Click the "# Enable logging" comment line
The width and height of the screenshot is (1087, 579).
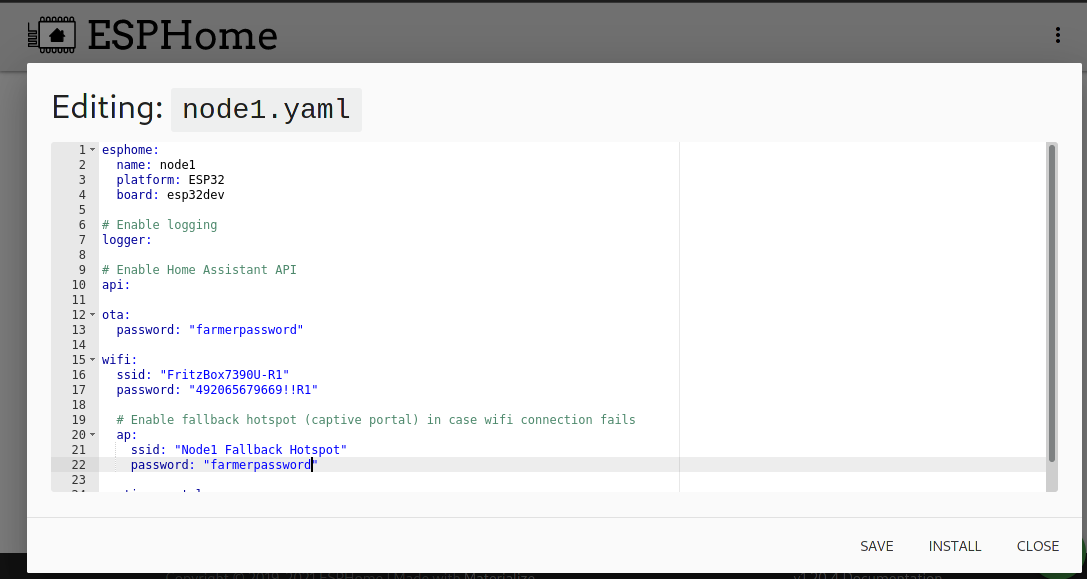click(159, 225)
